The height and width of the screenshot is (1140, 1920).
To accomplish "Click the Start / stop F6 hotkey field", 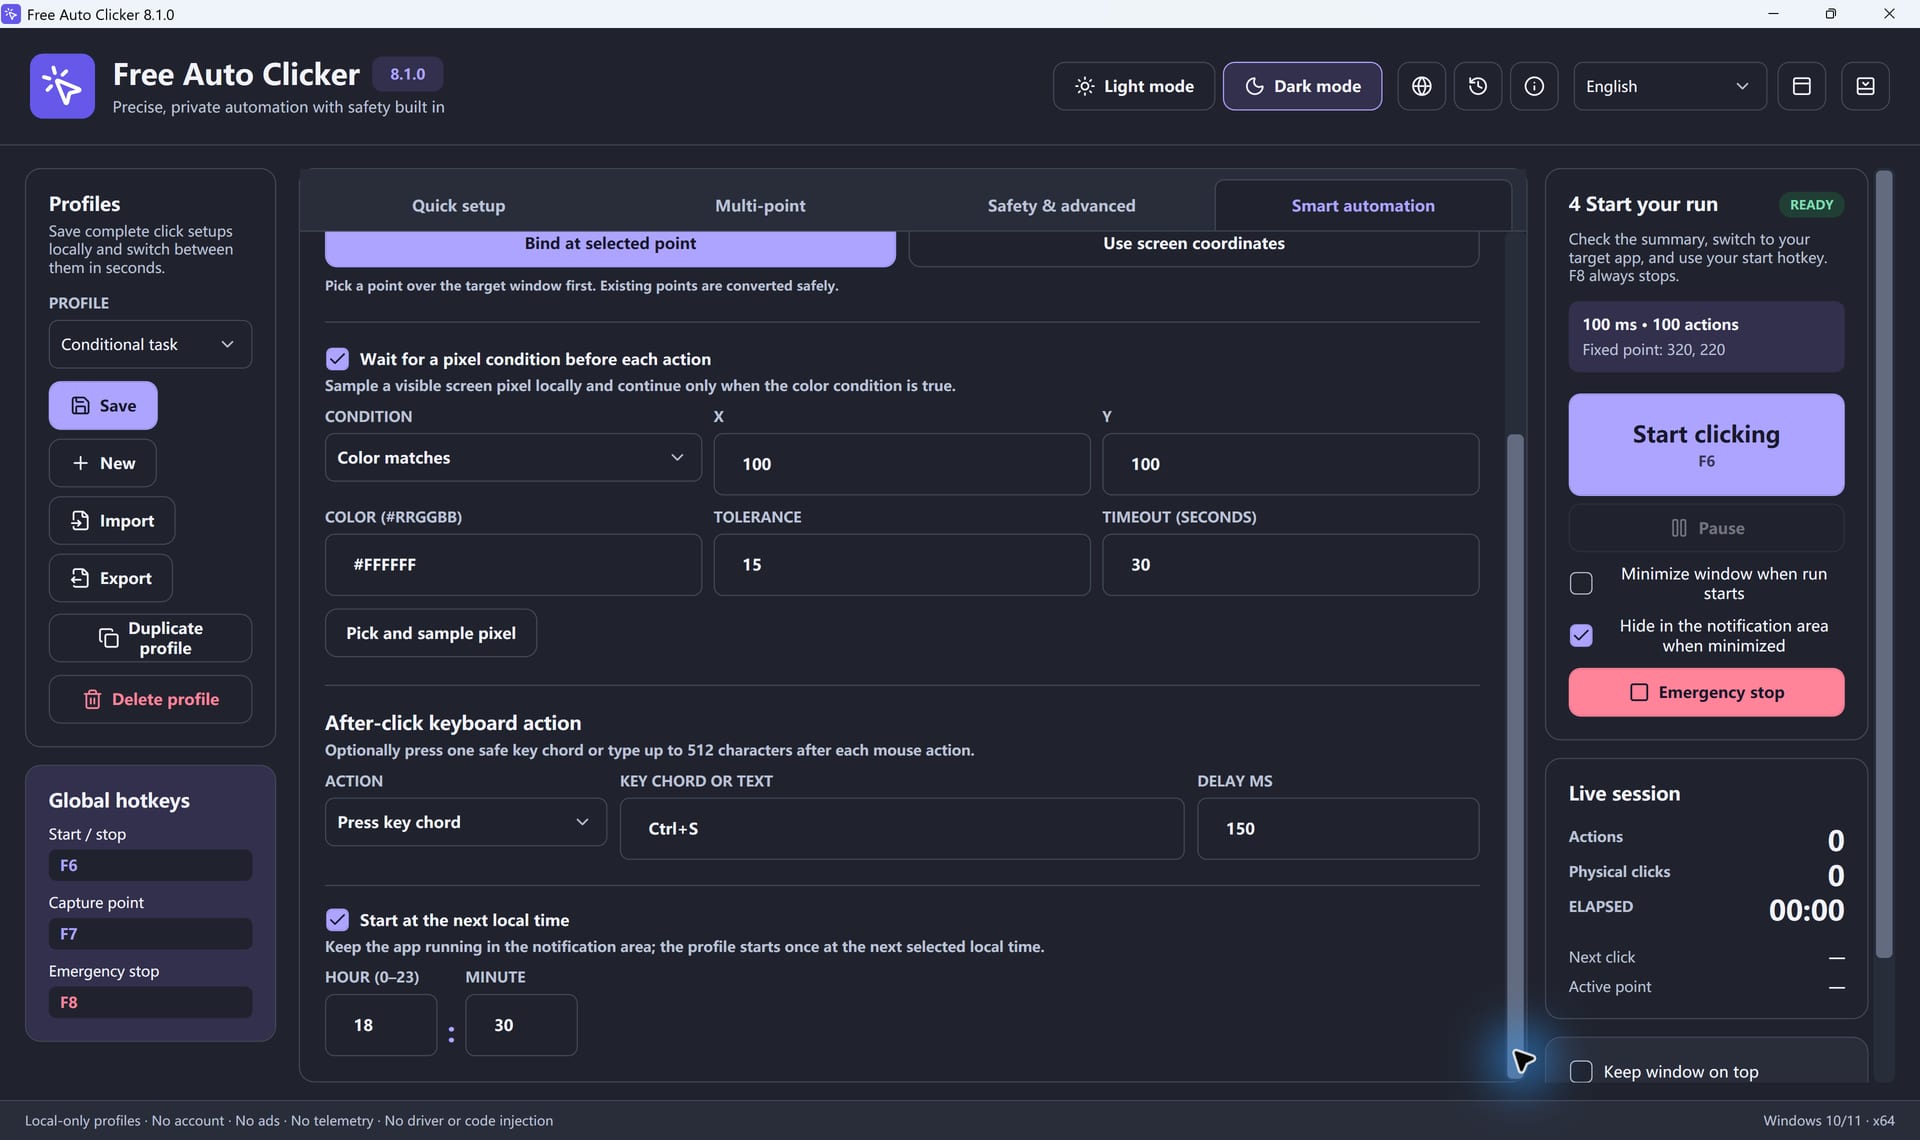I will click(150, 865).
